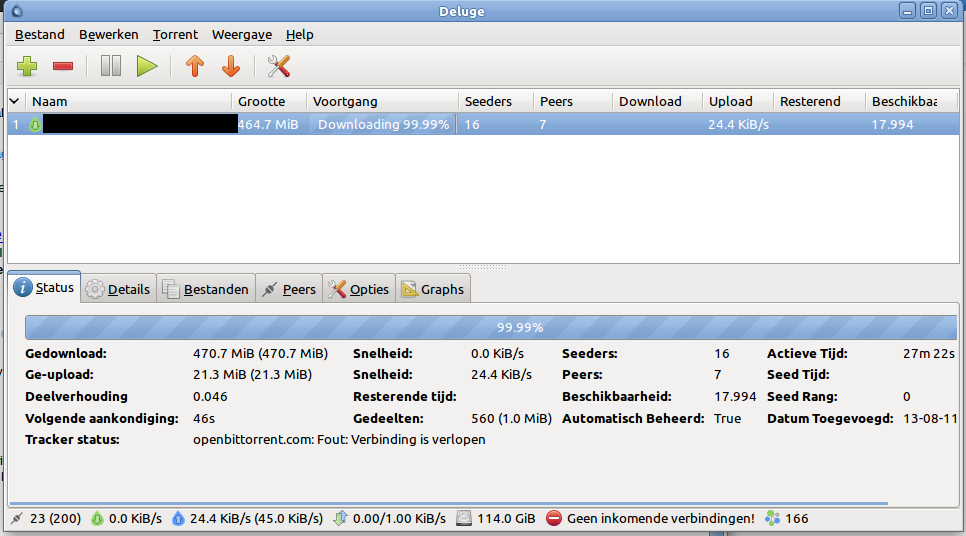Sort torrents by Grootte column header
Screen dimensions: 966x536
pyautogui.click(x=269, y=101)
